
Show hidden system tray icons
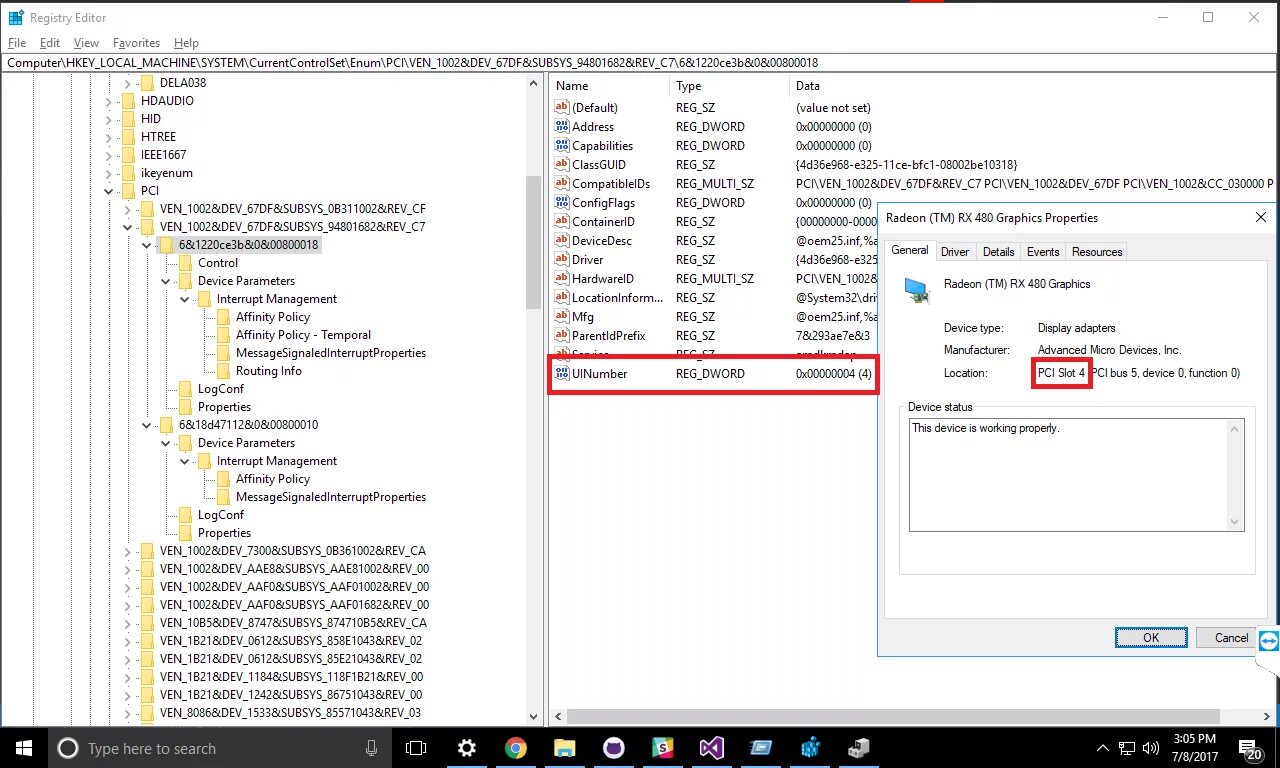pos(1103,748)
